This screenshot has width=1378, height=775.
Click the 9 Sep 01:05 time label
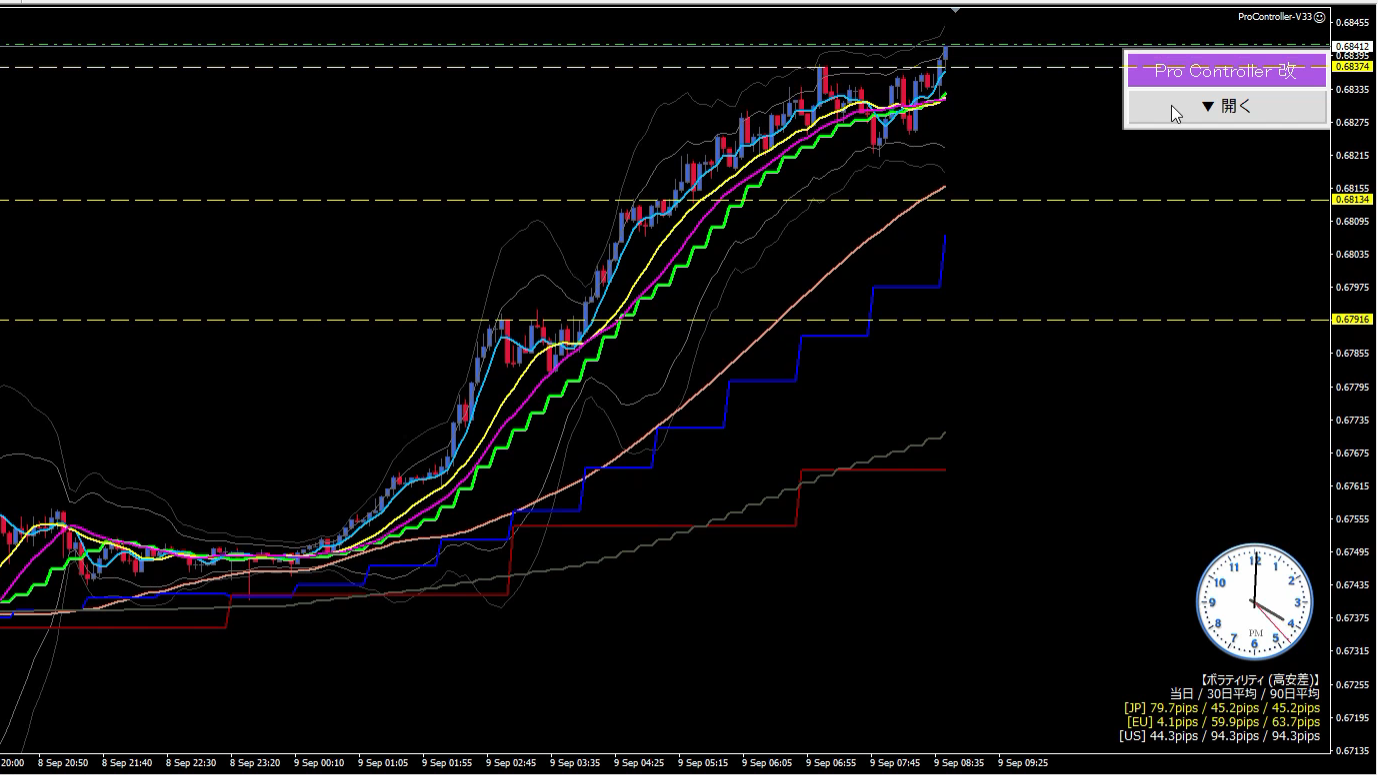[x=384, y=763]
